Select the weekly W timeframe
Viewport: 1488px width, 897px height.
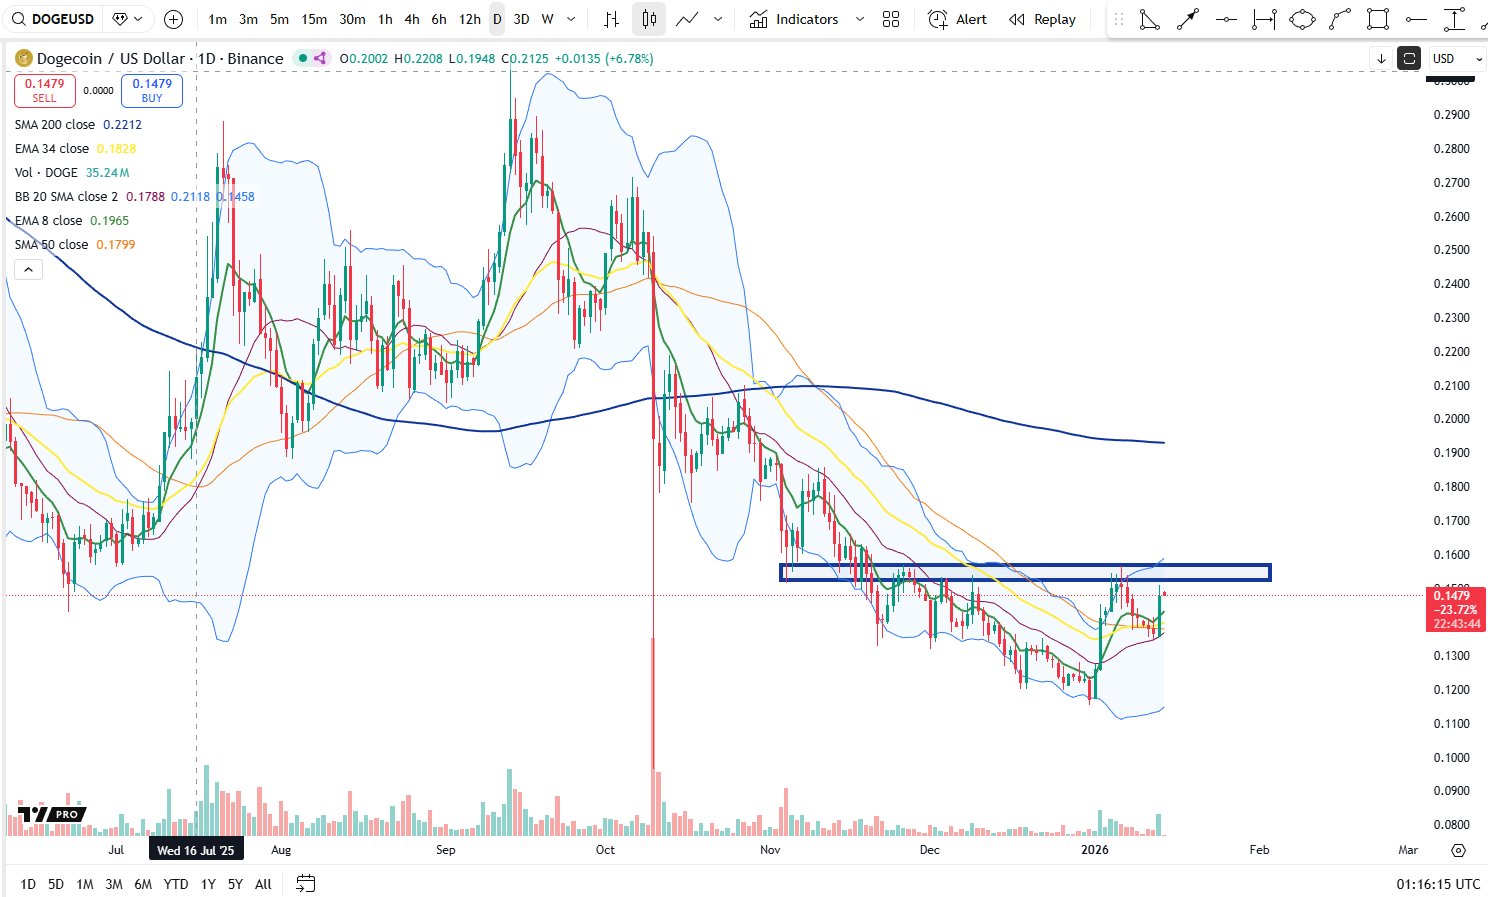click(x=547, y=19)
